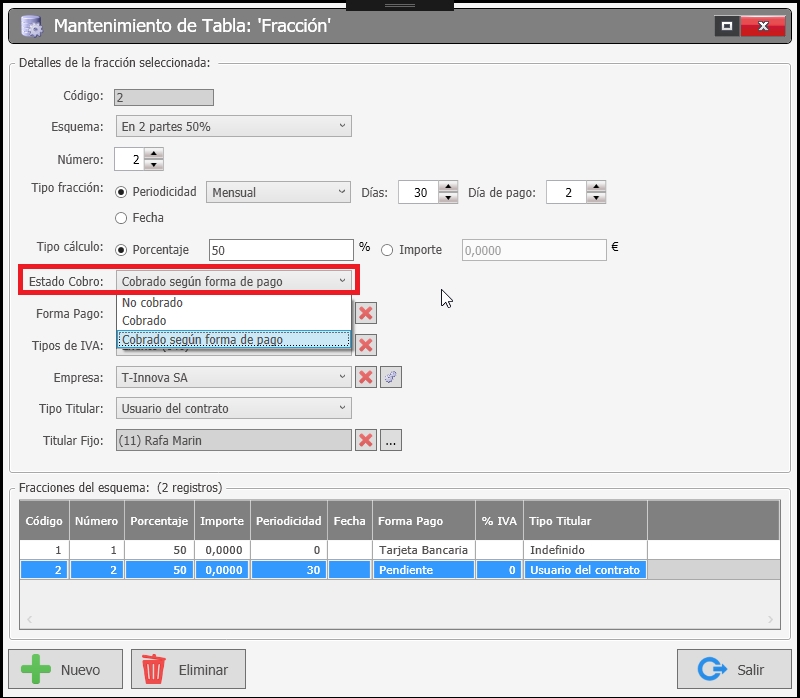Sort by % IVA column header
The image size is (800, 698).
pyautogui.click(x=499, y=520)
